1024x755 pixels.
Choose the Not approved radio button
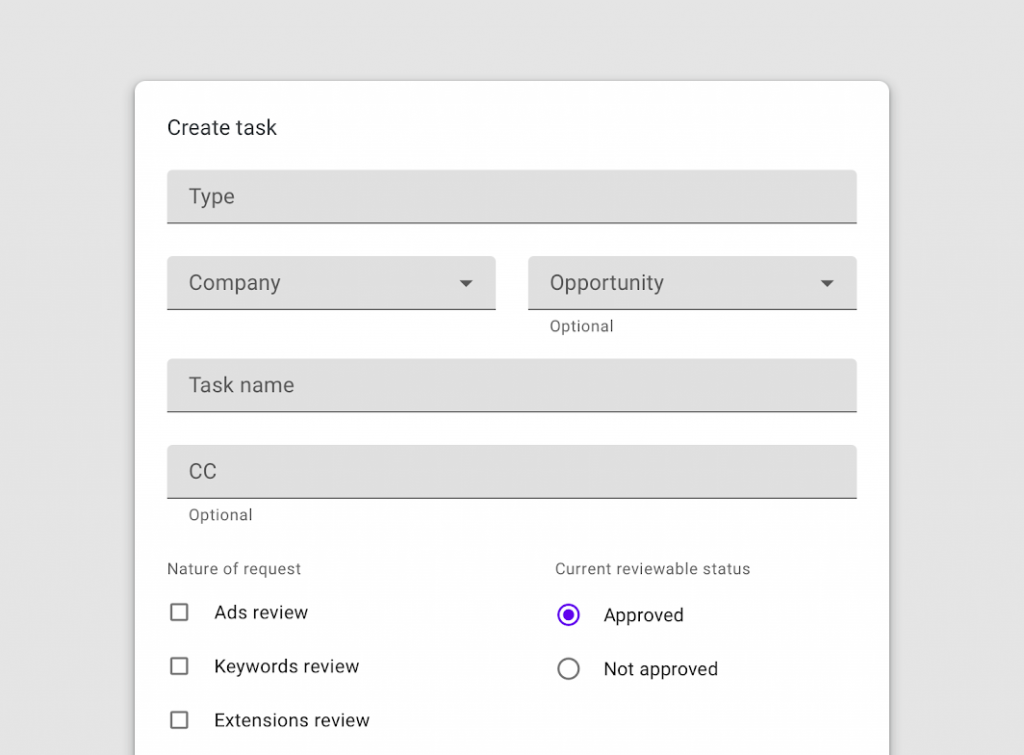[568, 669]
